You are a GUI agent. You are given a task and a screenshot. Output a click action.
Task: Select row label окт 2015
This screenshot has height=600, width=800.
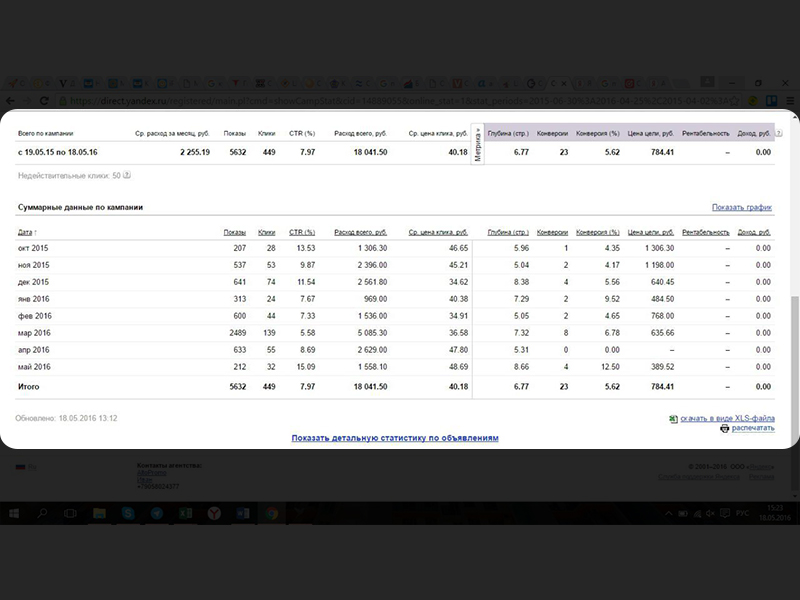(33, 248)
